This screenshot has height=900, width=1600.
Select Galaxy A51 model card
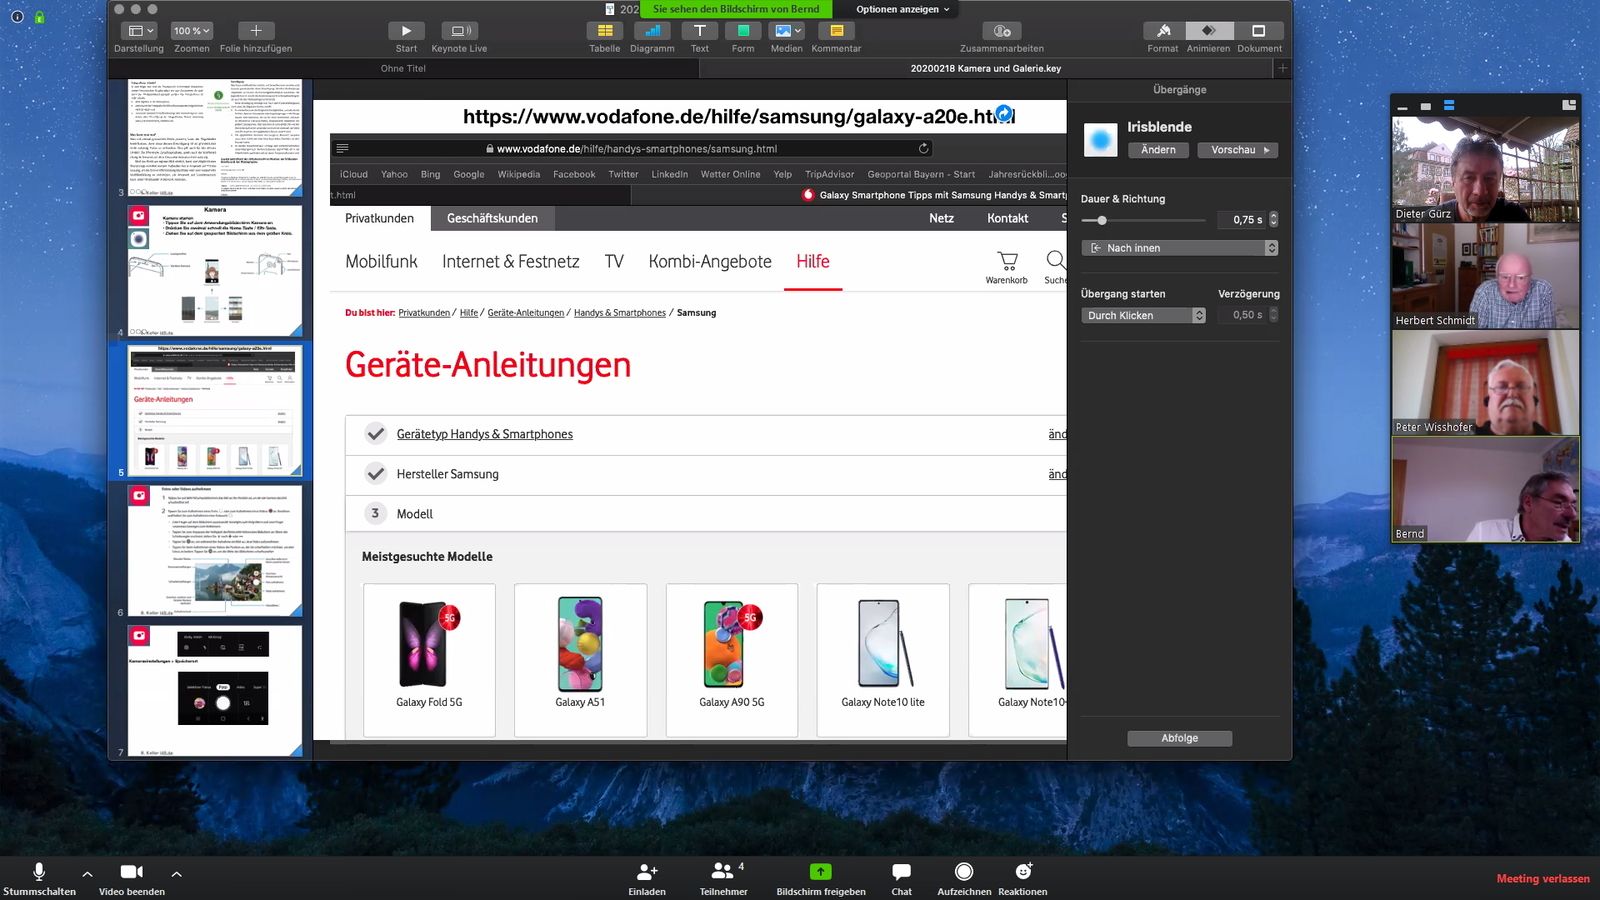580,660
